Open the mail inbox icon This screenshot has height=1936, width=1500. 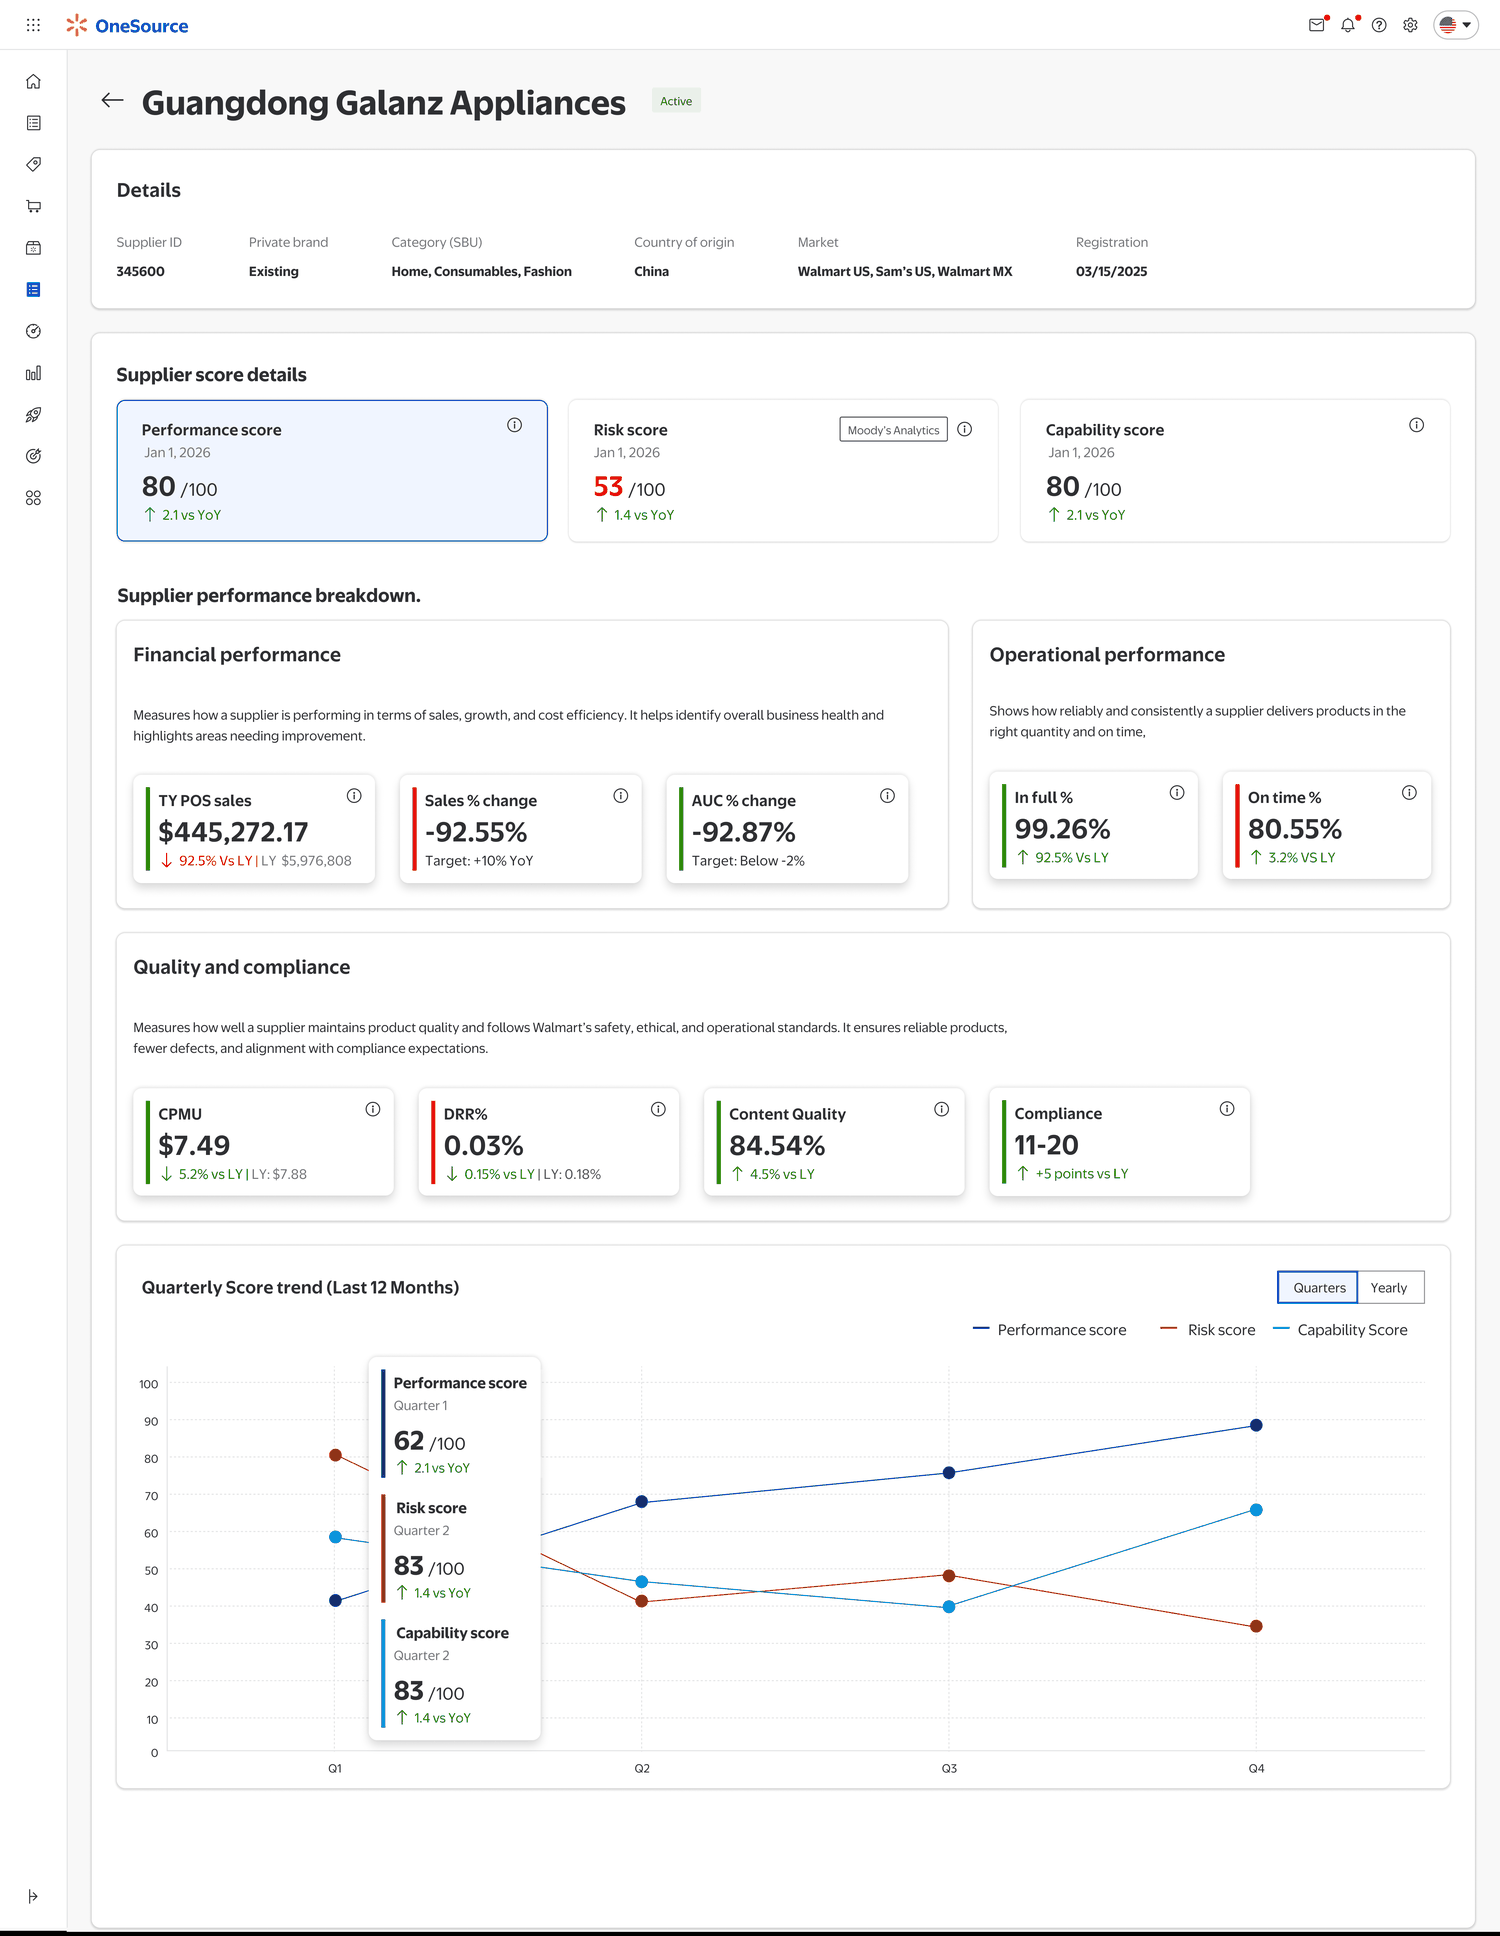click(x=1317, y=25)
